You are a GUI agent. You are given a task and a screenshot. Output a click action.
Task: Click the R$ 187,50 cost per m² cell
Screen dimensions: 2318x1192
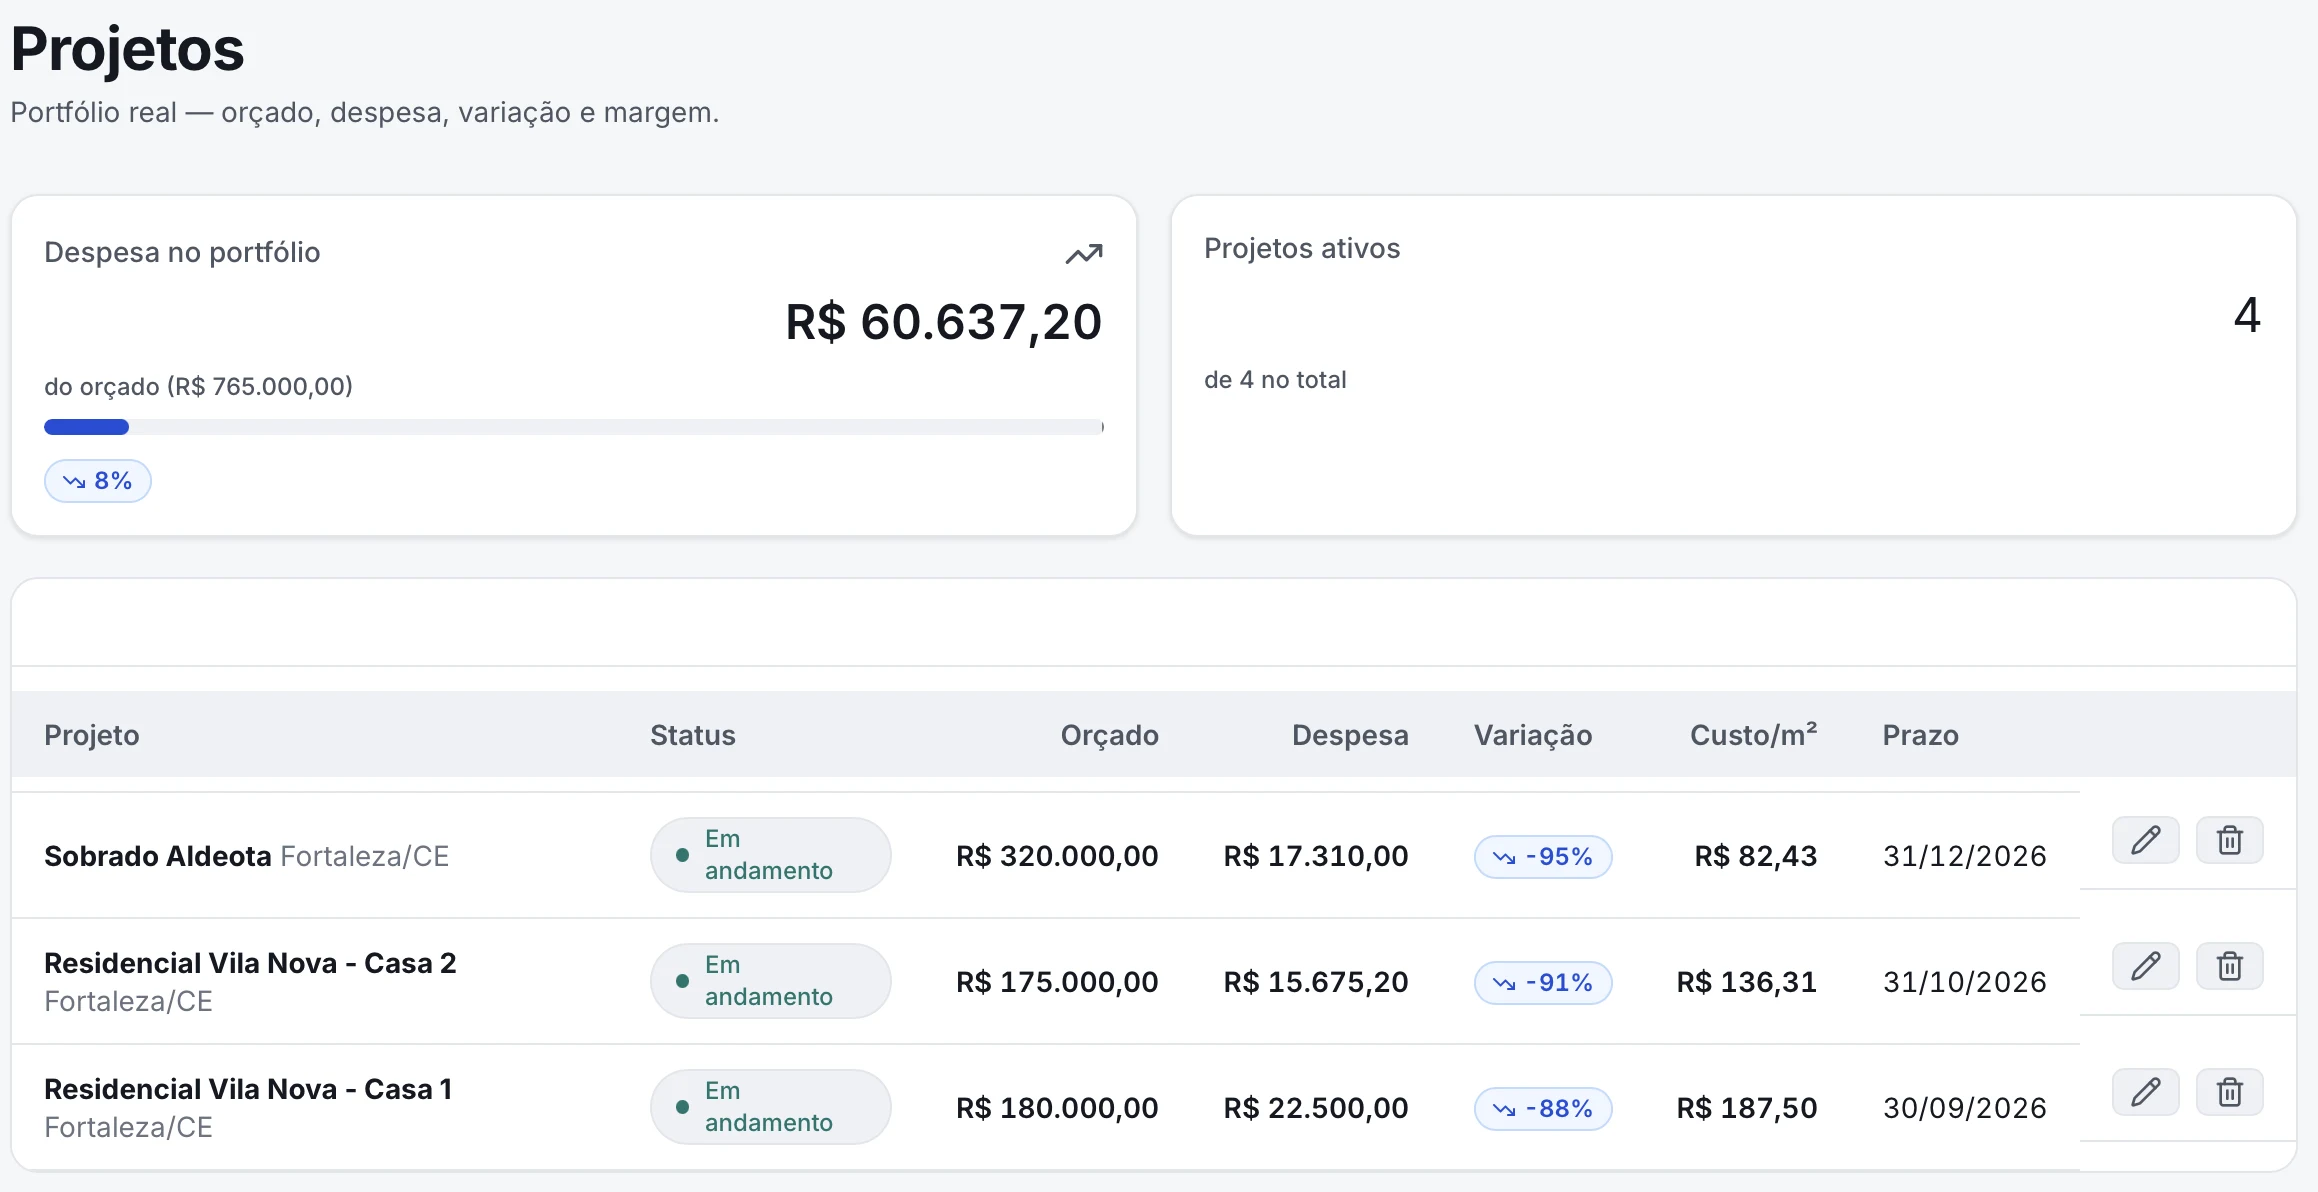[x=1747, y=1108]
